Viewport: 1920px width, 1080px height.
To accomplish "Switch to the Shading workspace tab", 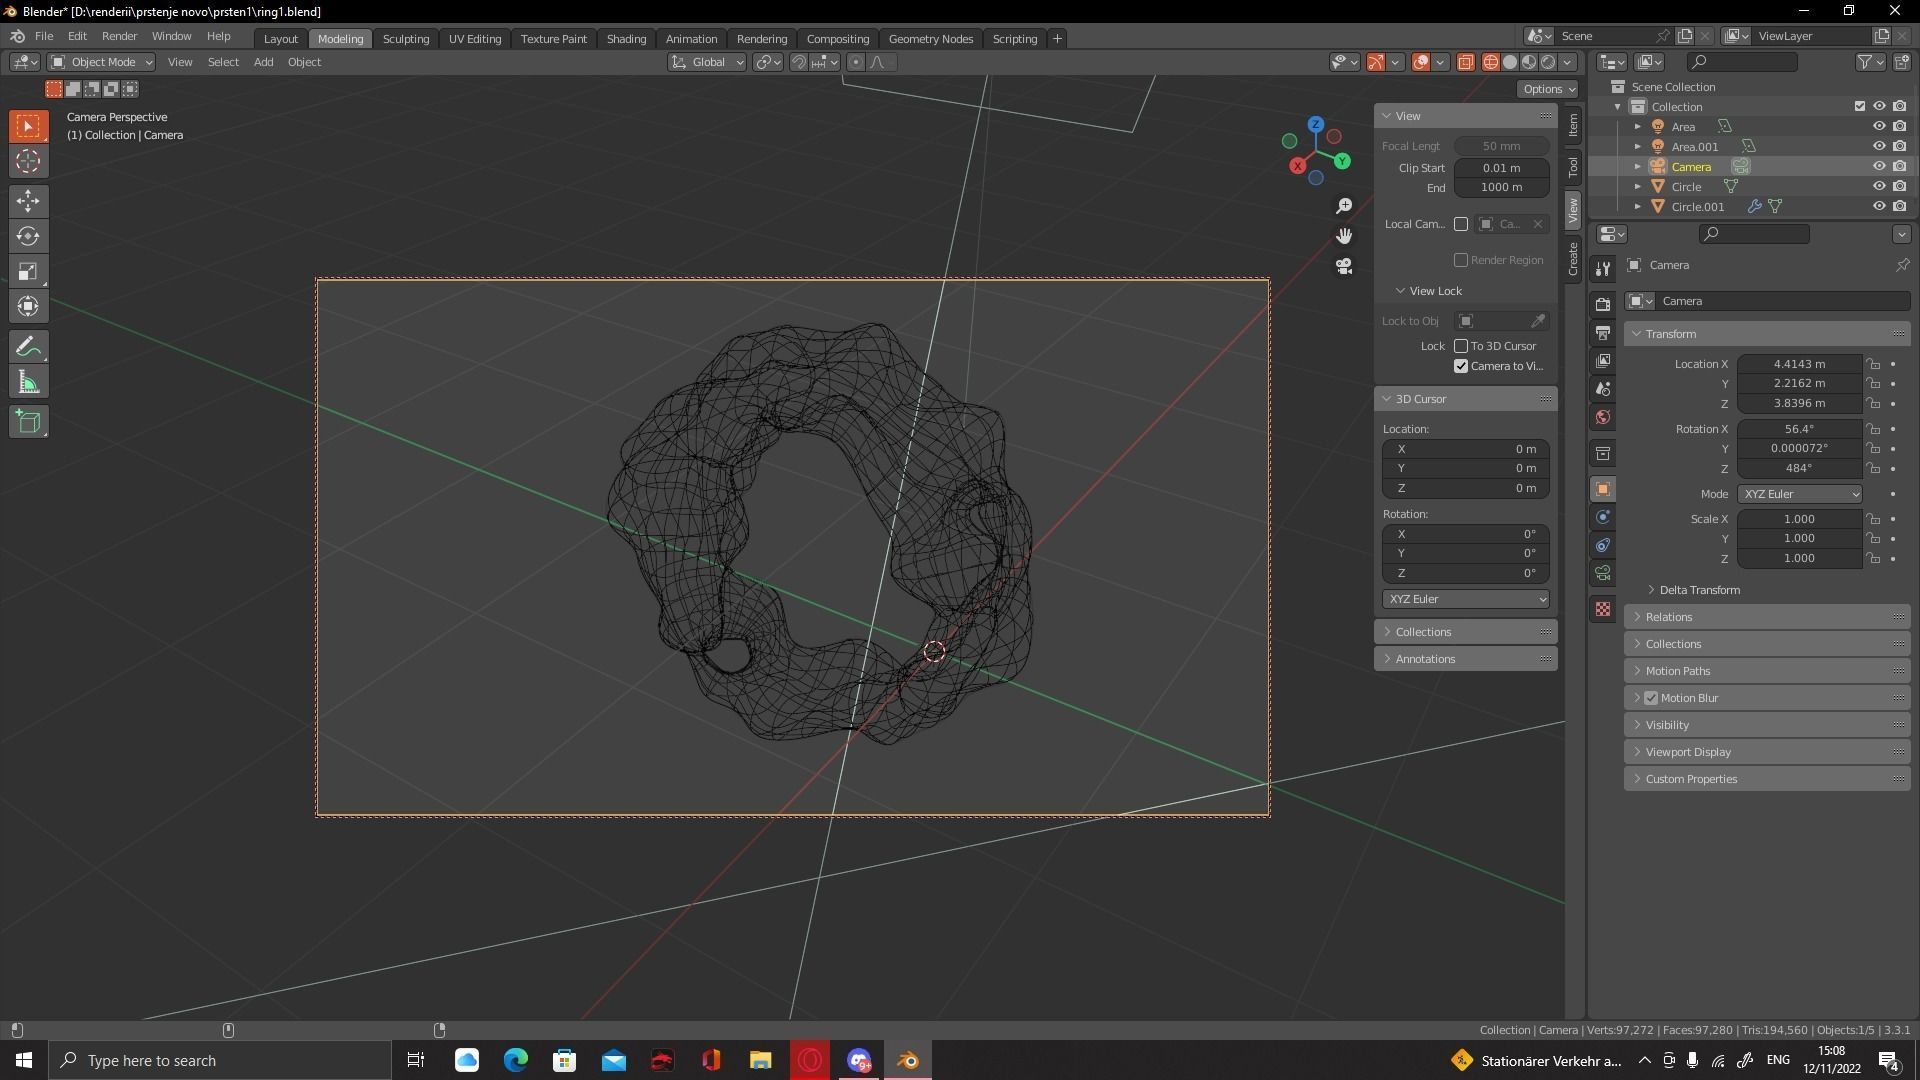I will tap(626, 38).
